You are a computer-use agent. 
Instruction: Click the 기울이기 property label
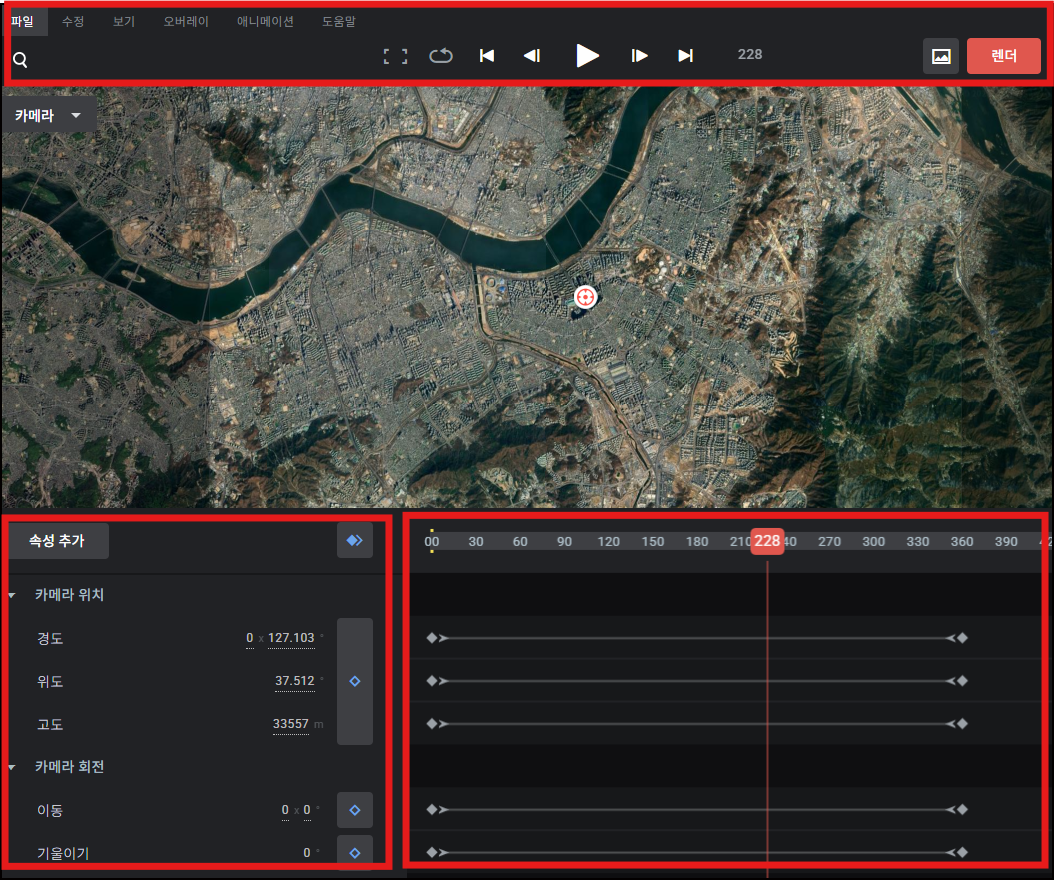[63, 854]
